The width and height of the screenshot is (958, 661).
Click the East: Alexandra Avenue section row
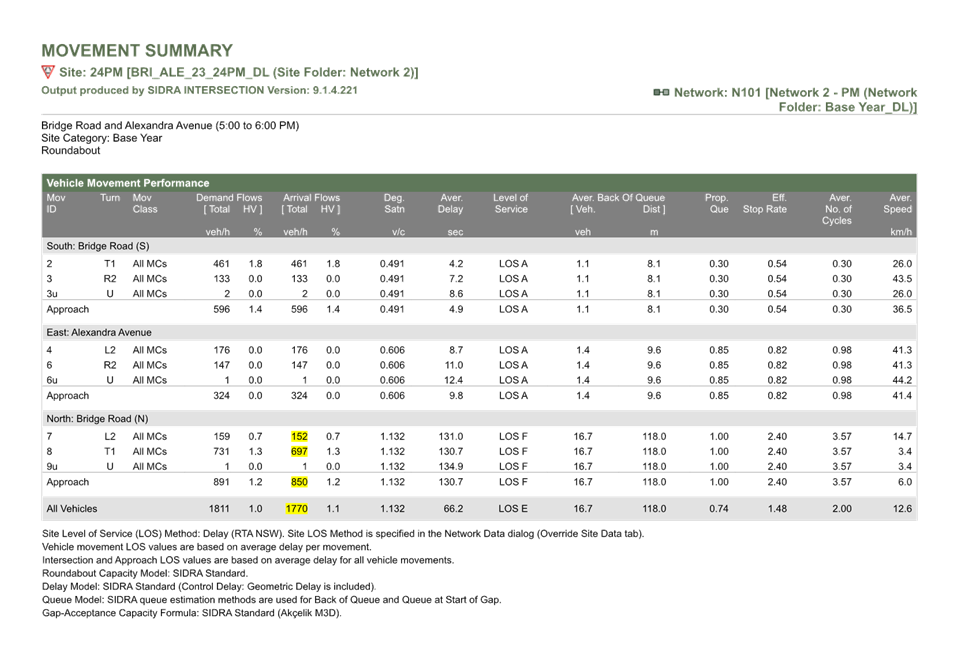(x=479, y=332)
